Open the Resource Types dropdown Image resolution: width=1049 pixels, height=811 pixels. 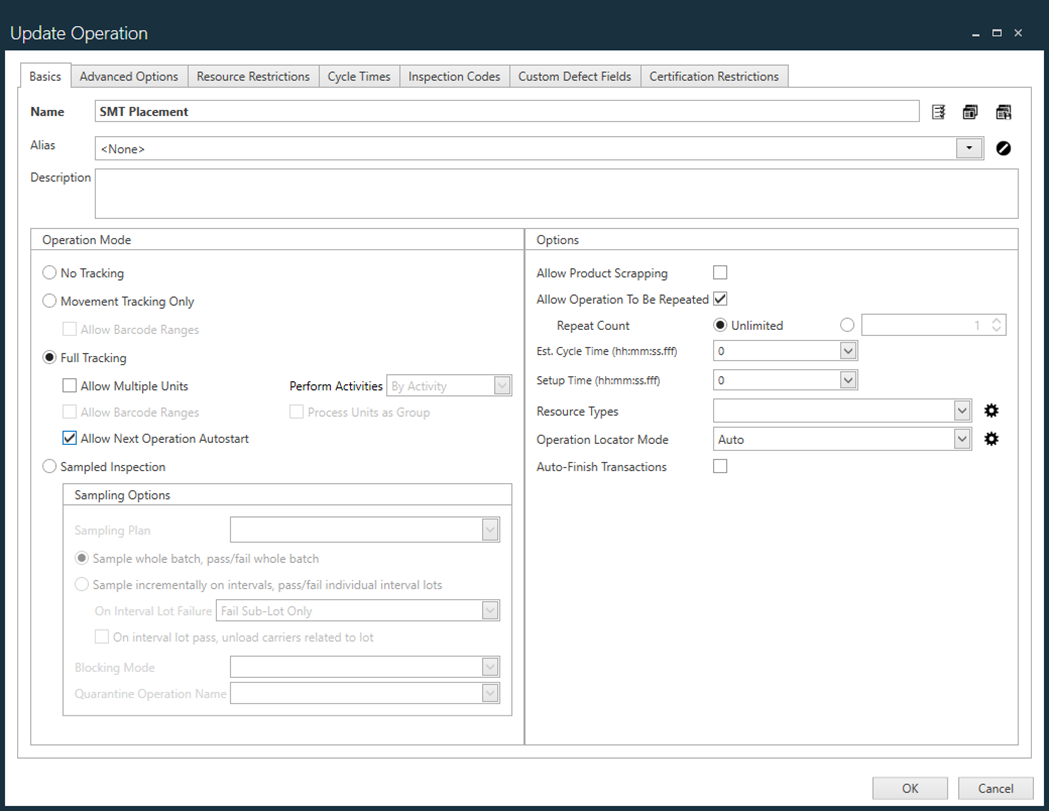pos(961,410)
